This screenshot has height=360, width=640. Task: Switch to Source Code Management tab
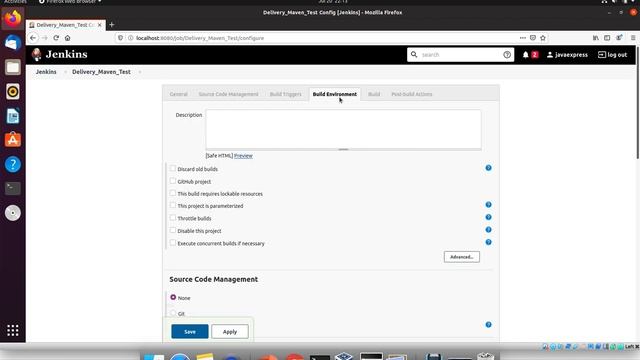click(x=229, y=94)
